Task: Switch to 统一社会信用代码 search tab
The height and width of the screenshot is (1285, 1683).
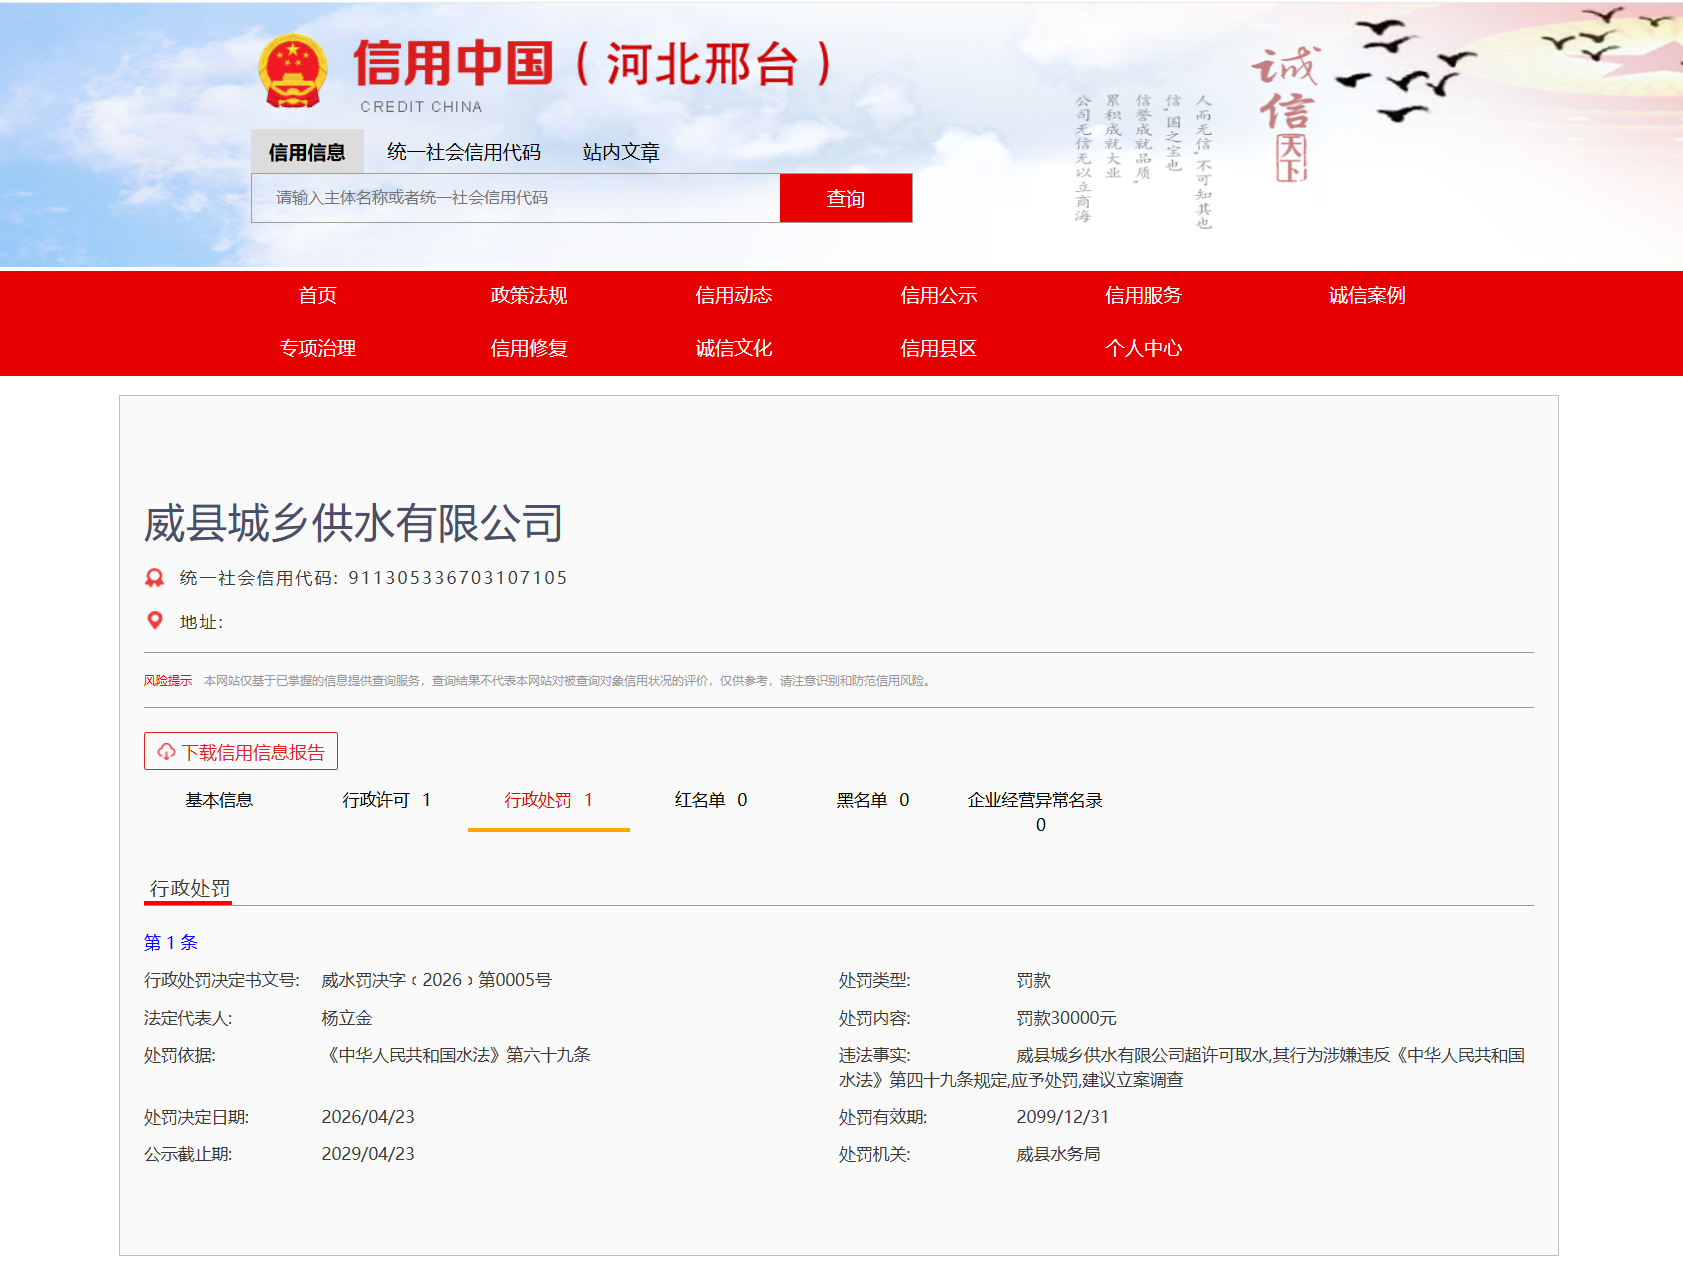Action: coord(463,152)
